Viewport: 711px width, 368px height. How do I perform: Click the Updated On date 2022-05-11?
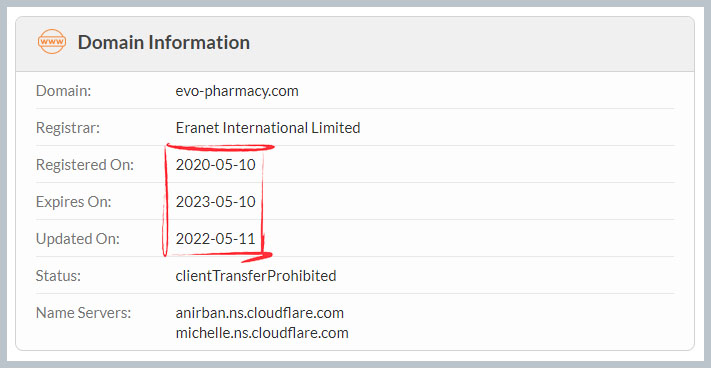pyautogui.click(x=216, y=239)
